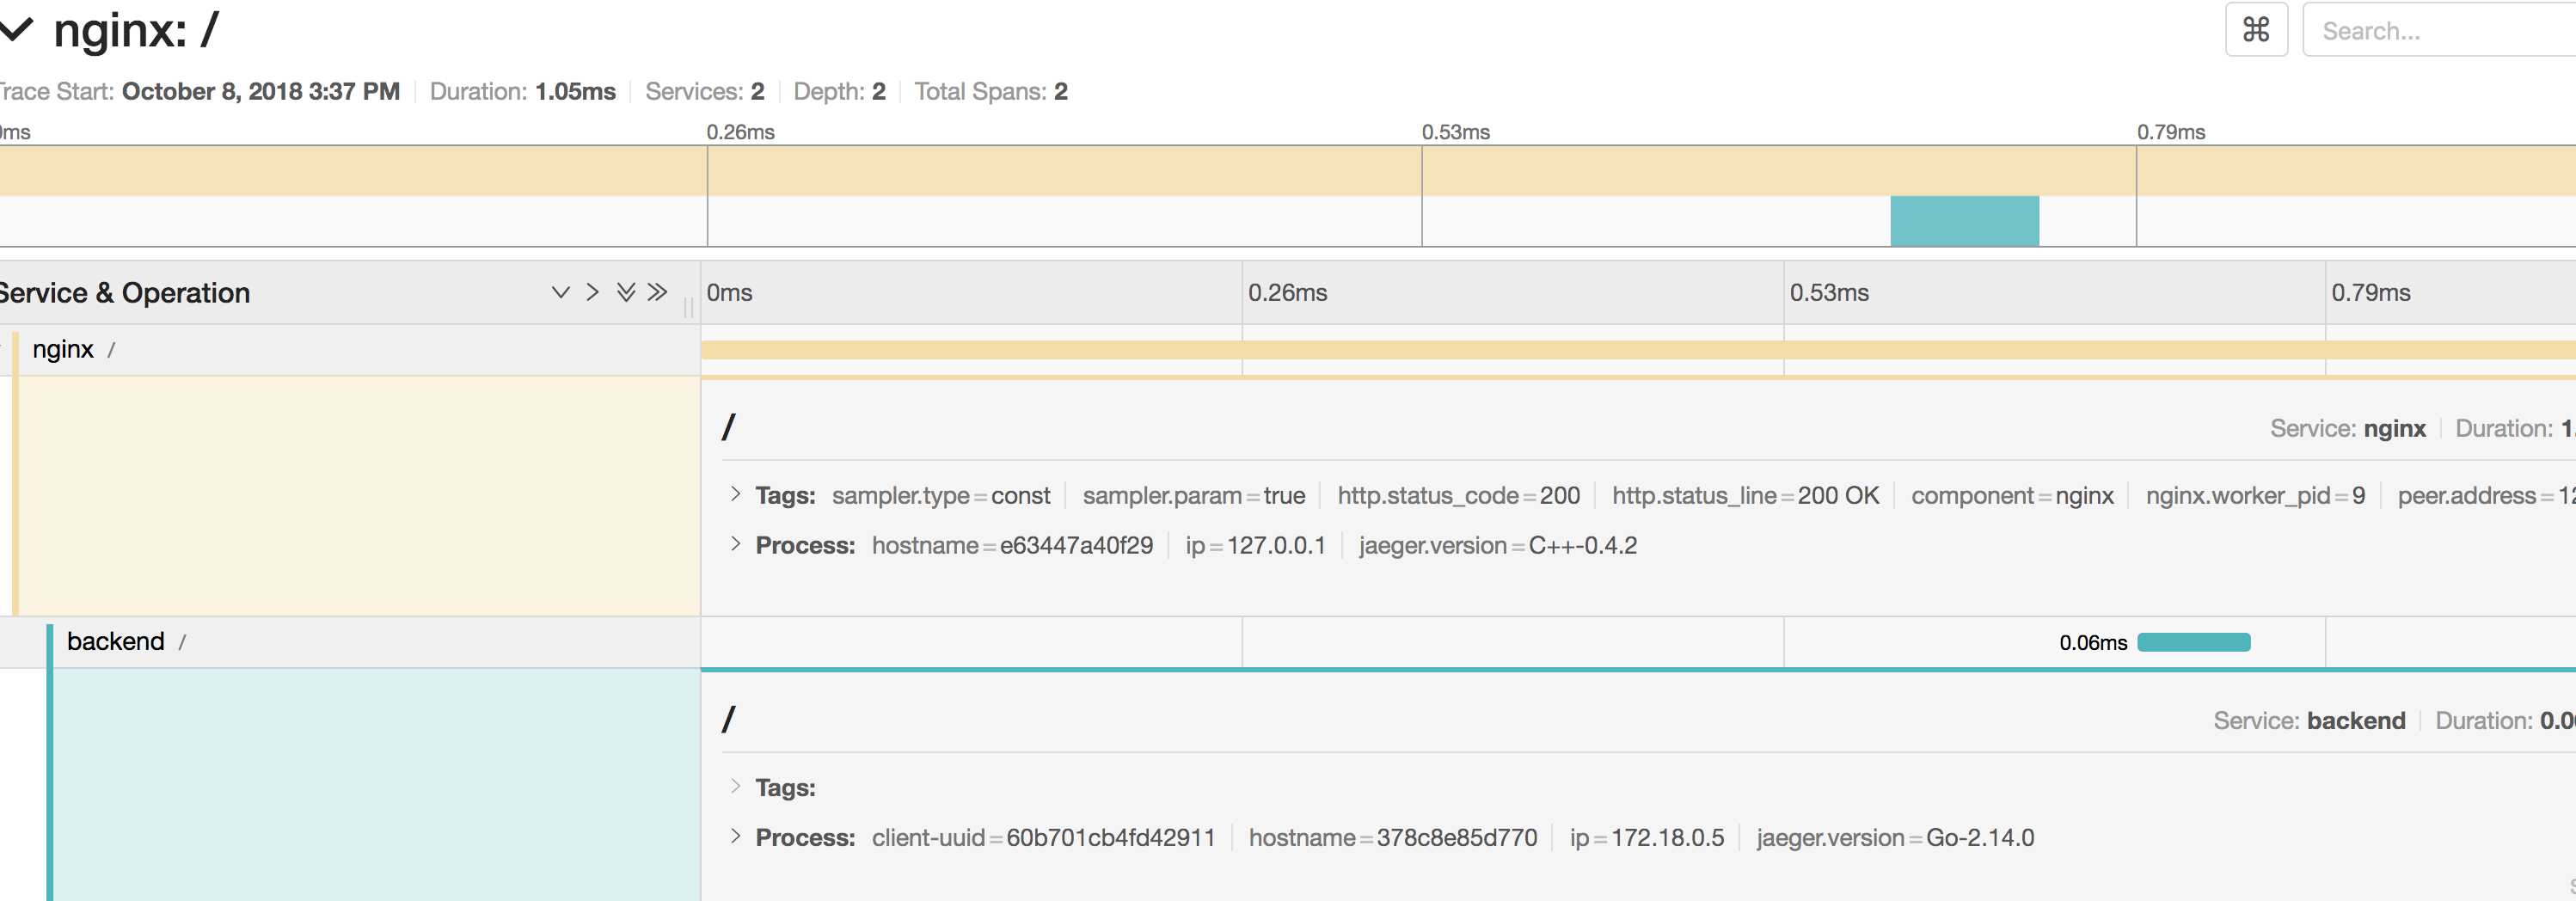The image size is (2576, 901).
Task: Click the http.status_code=200 tag
Action: pyautogui.click(x=1458, y=495)
